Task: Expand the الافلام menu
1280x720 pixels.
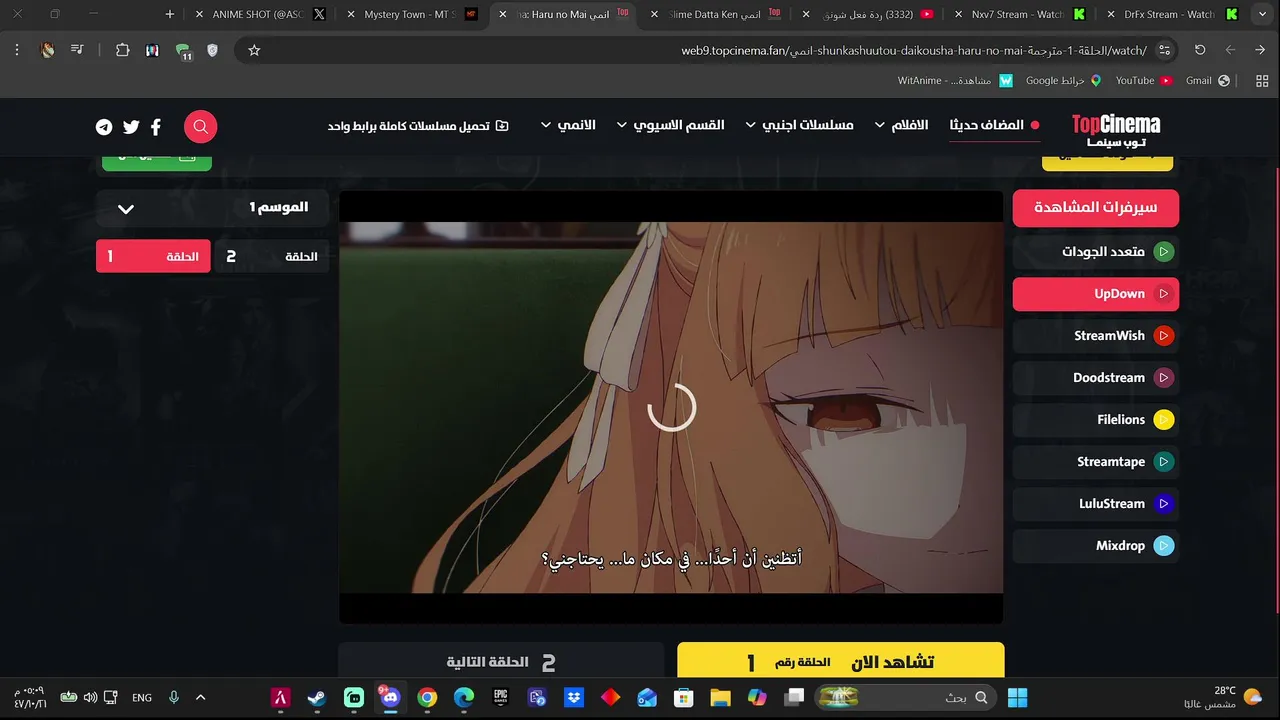Action: click(x=901, y=125)
